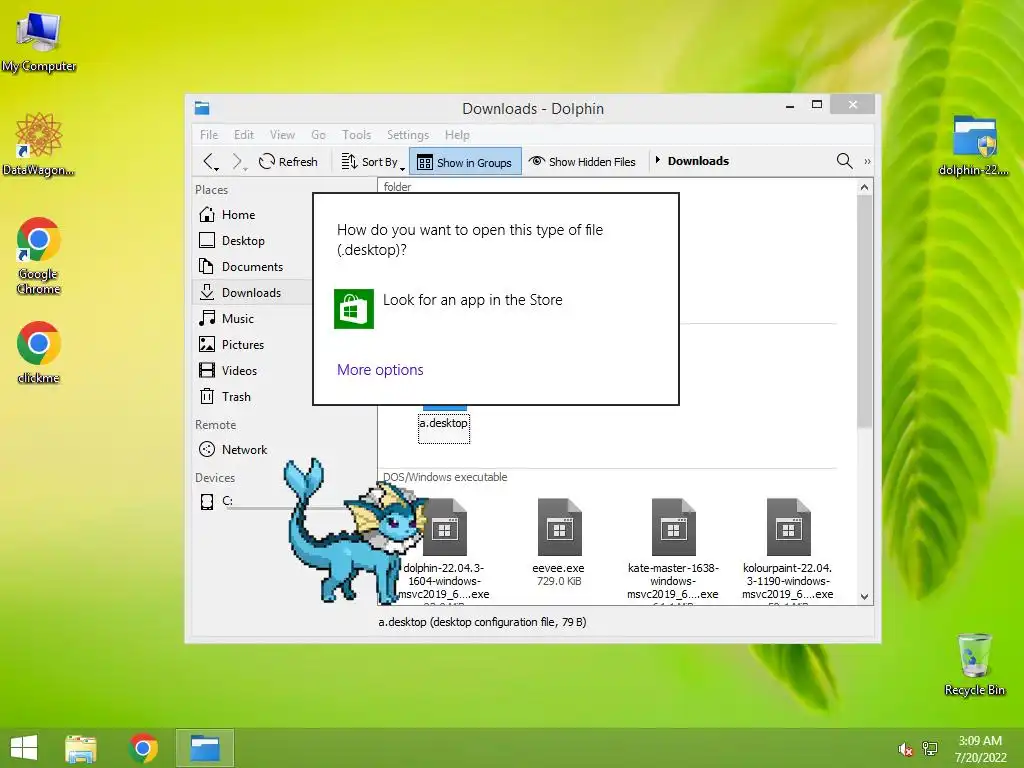The image size is (1024, 768).
Task: Open the DataWagon desktop shortcut
Action: (39, 144)
